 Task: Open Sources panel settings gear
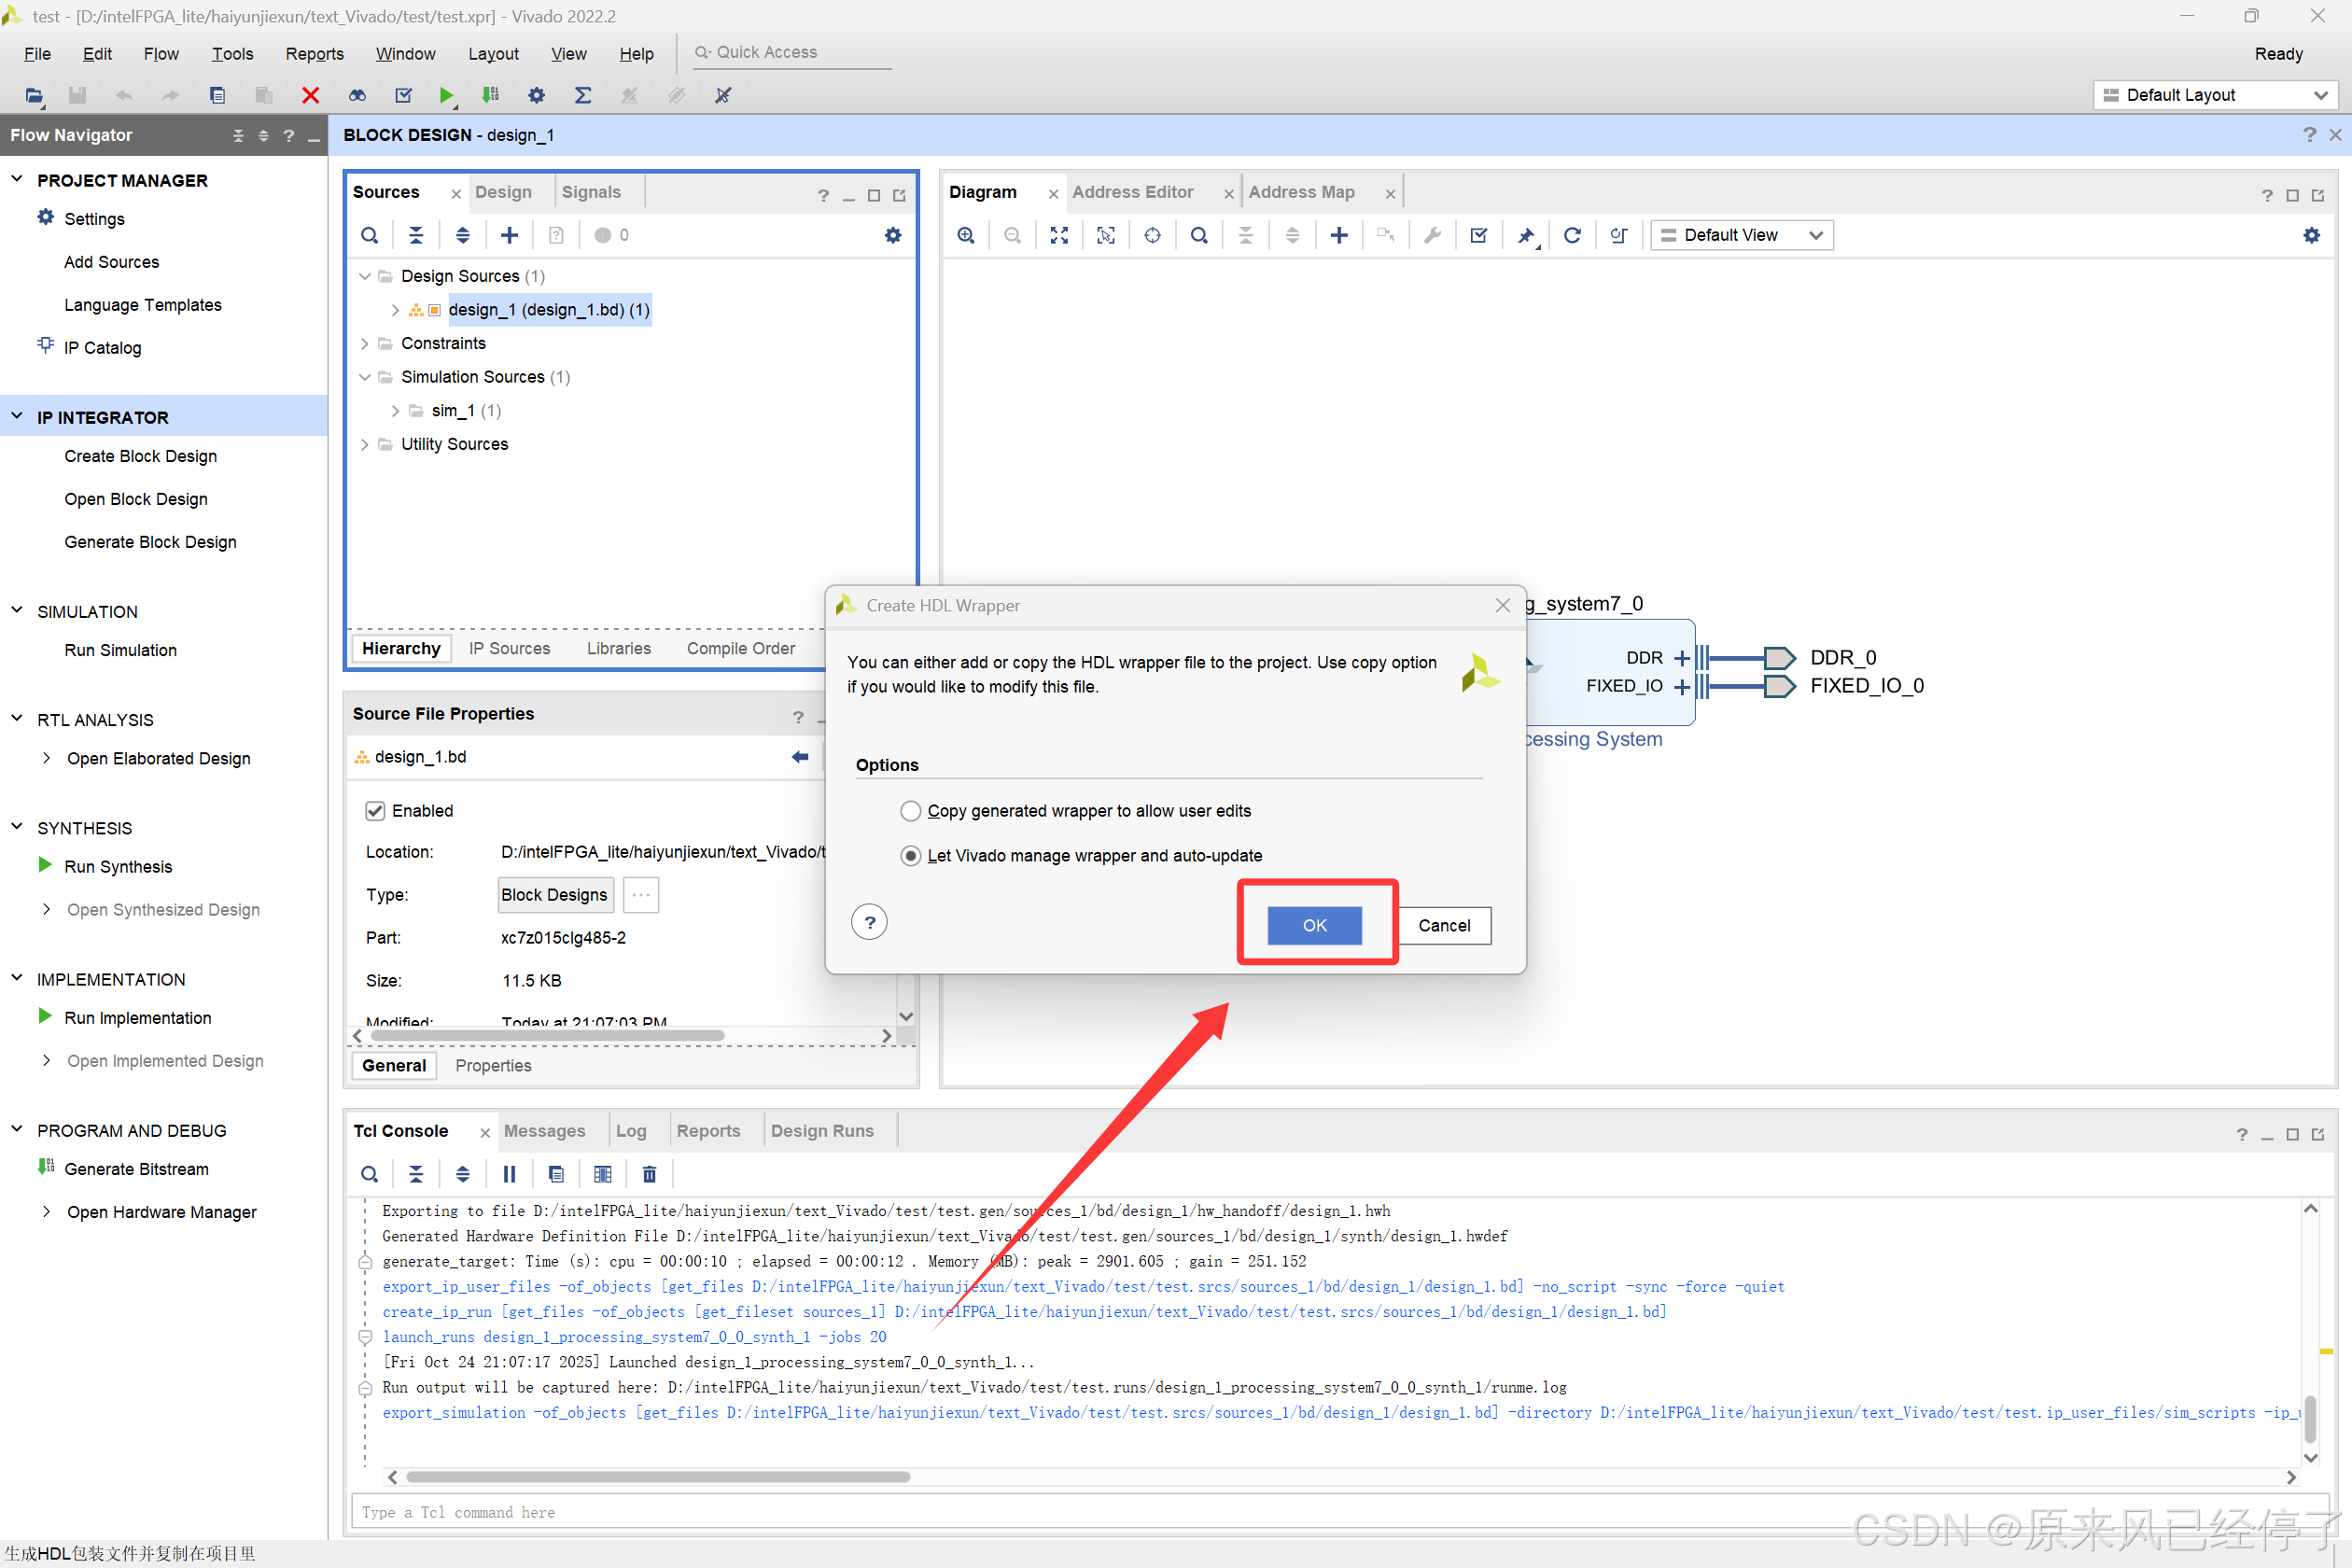click(x=893, y=235)
